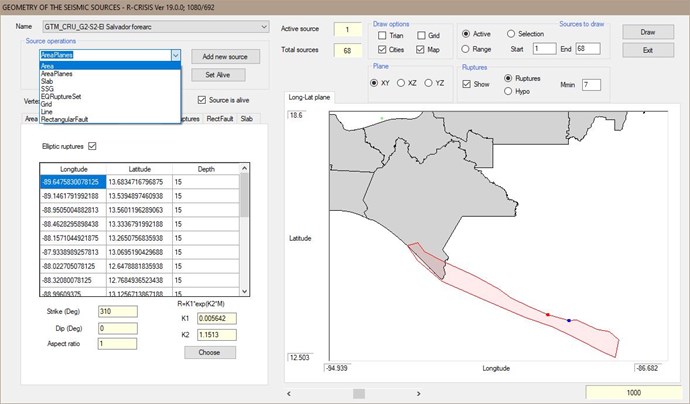Click the Choose button

click(210, 353)
